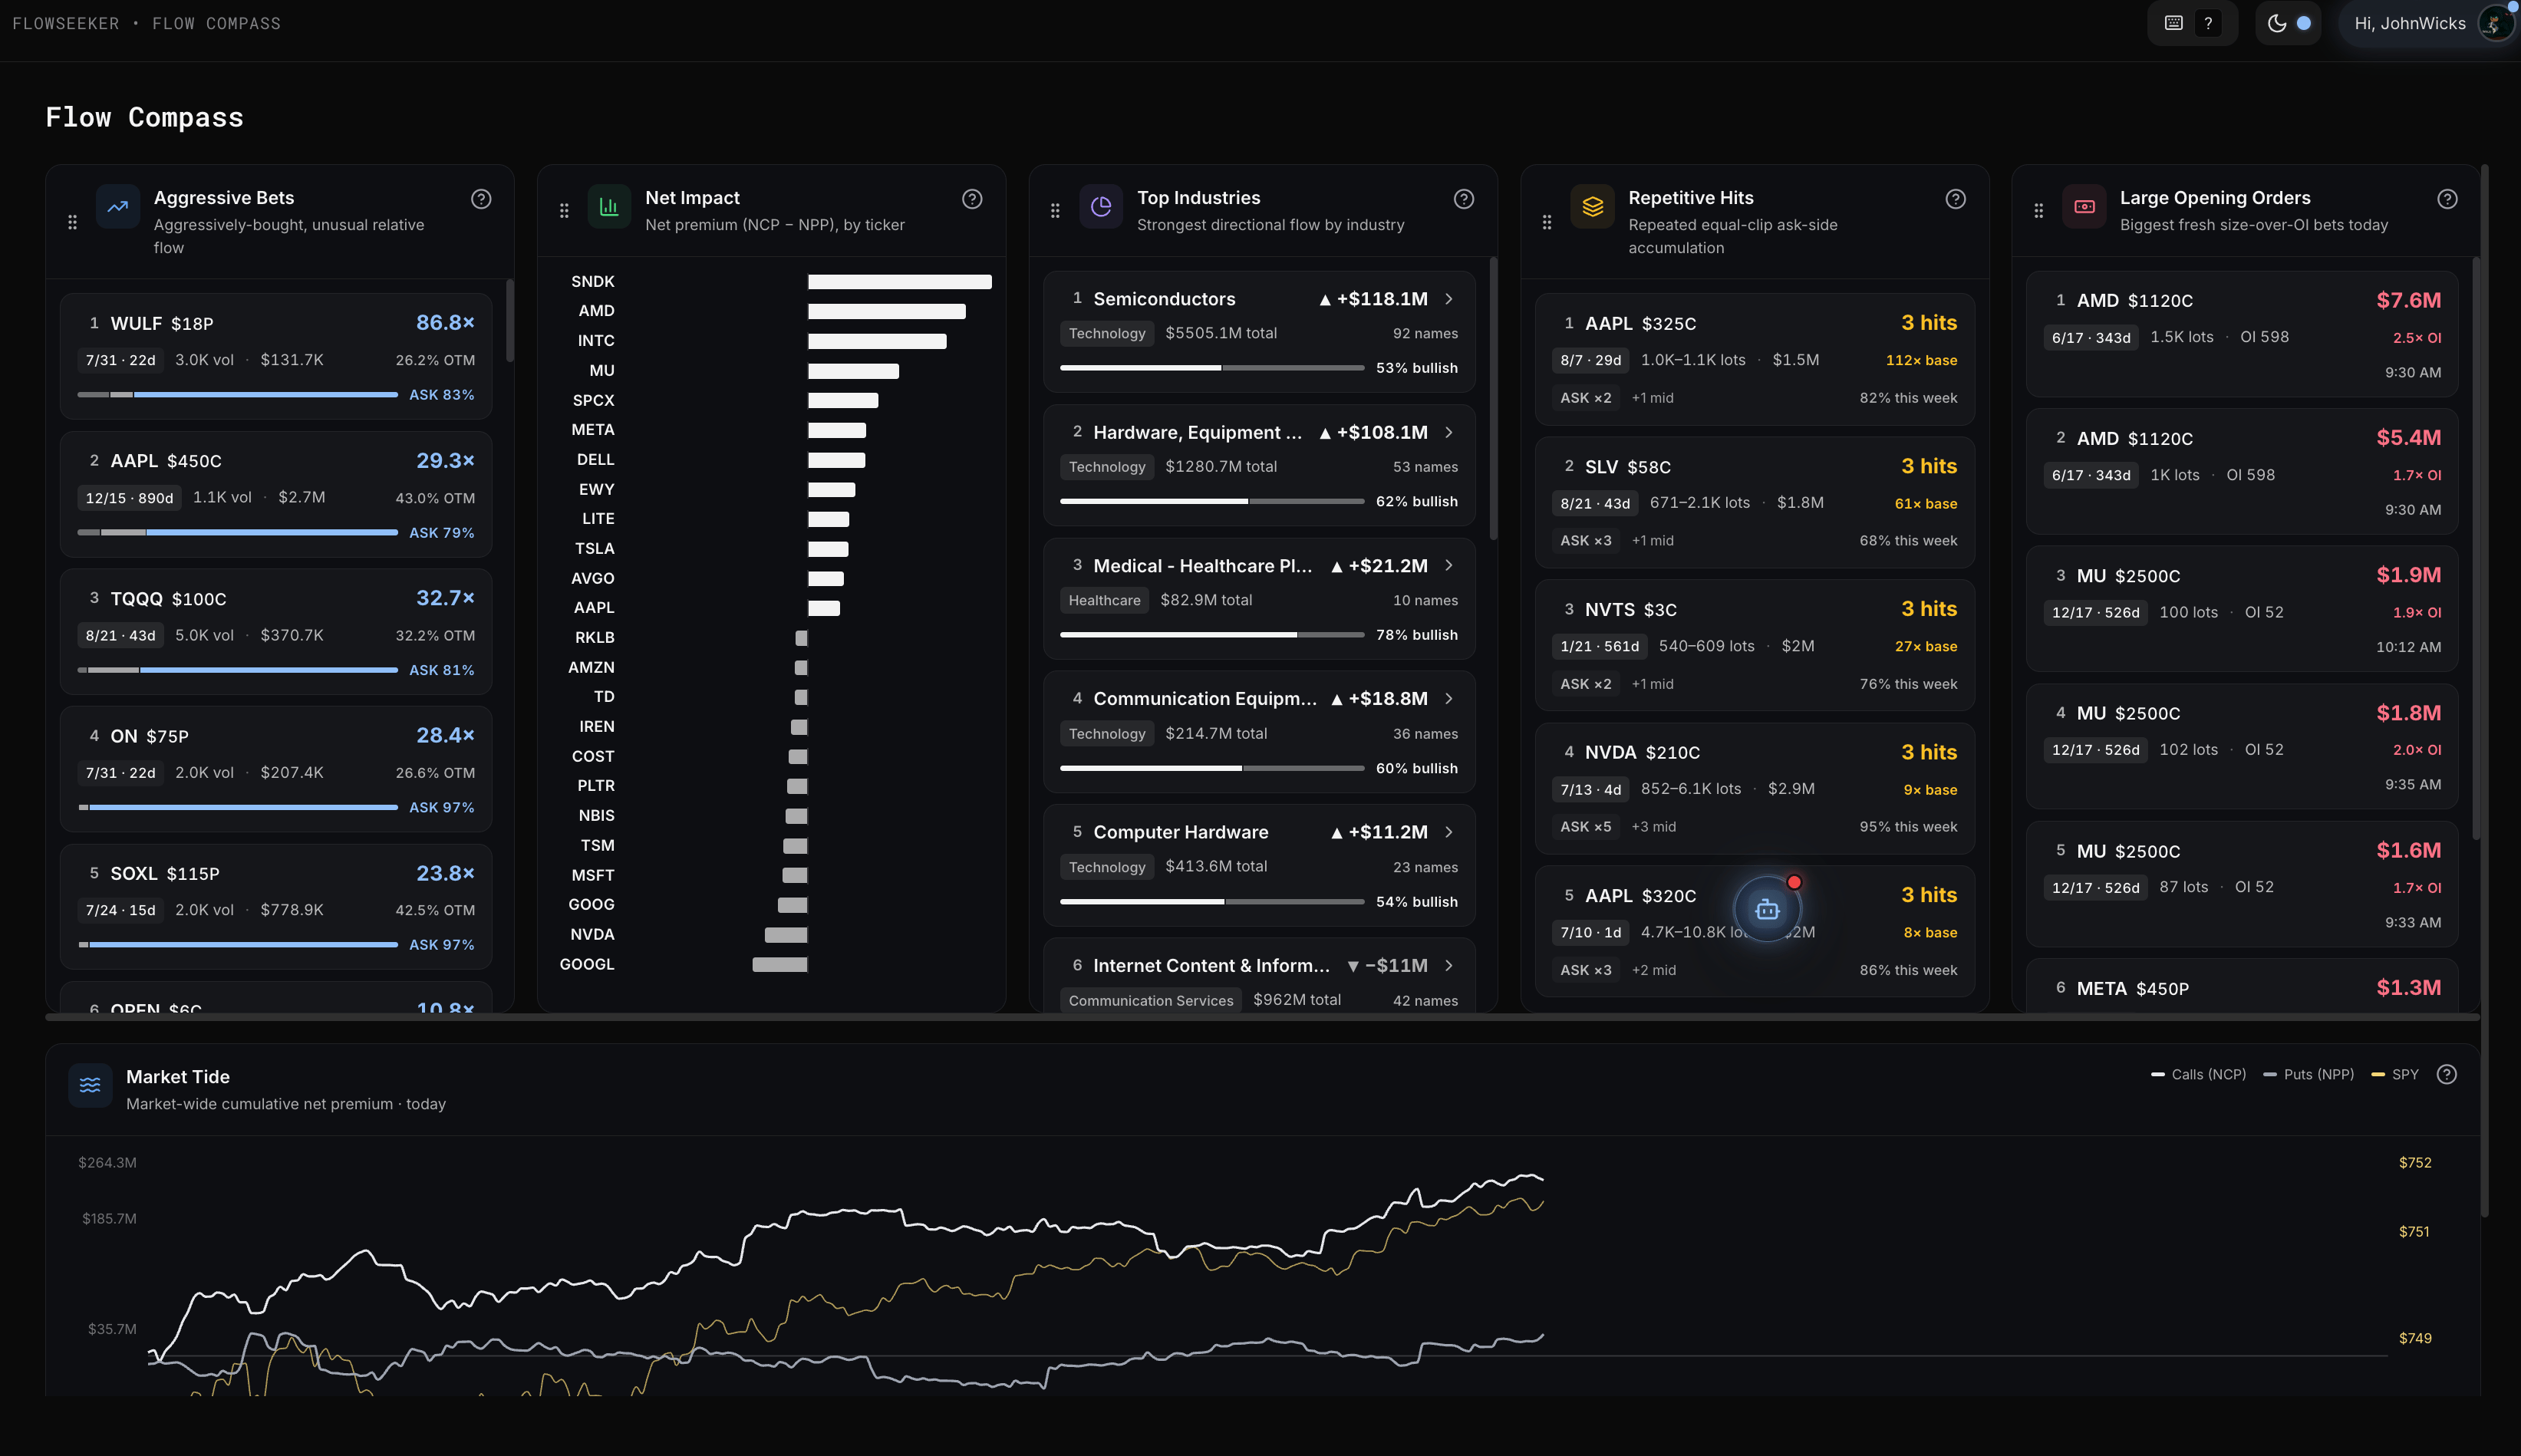This screenshot has width=2521, height=1456.
Task: Click the Healthcare sector tag
Action: tap(1104, 600)
